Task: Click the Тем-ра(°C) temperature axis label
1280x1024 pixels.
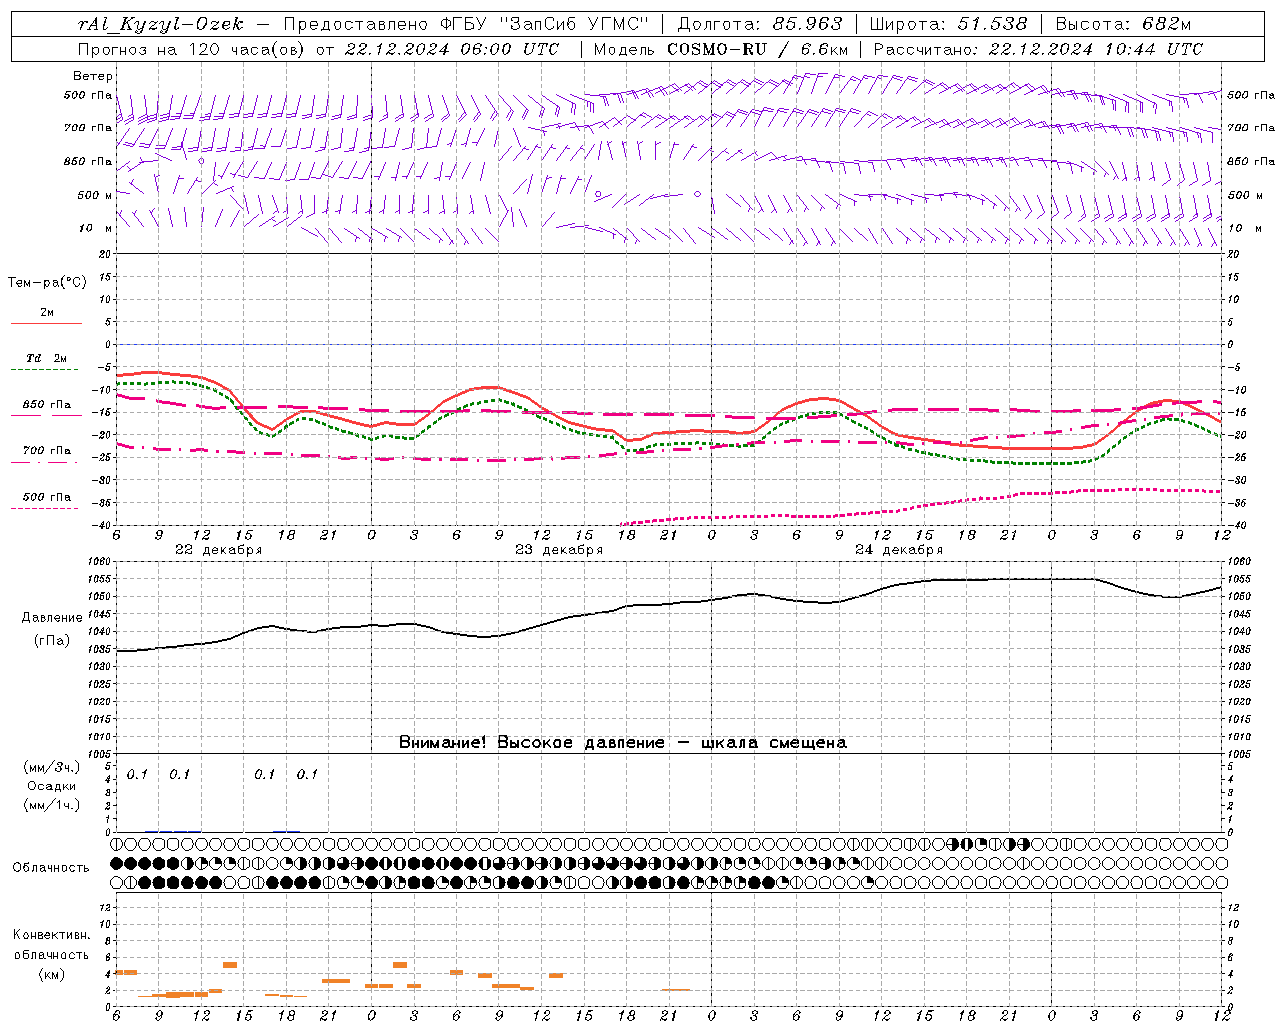Action: [47, 283]
